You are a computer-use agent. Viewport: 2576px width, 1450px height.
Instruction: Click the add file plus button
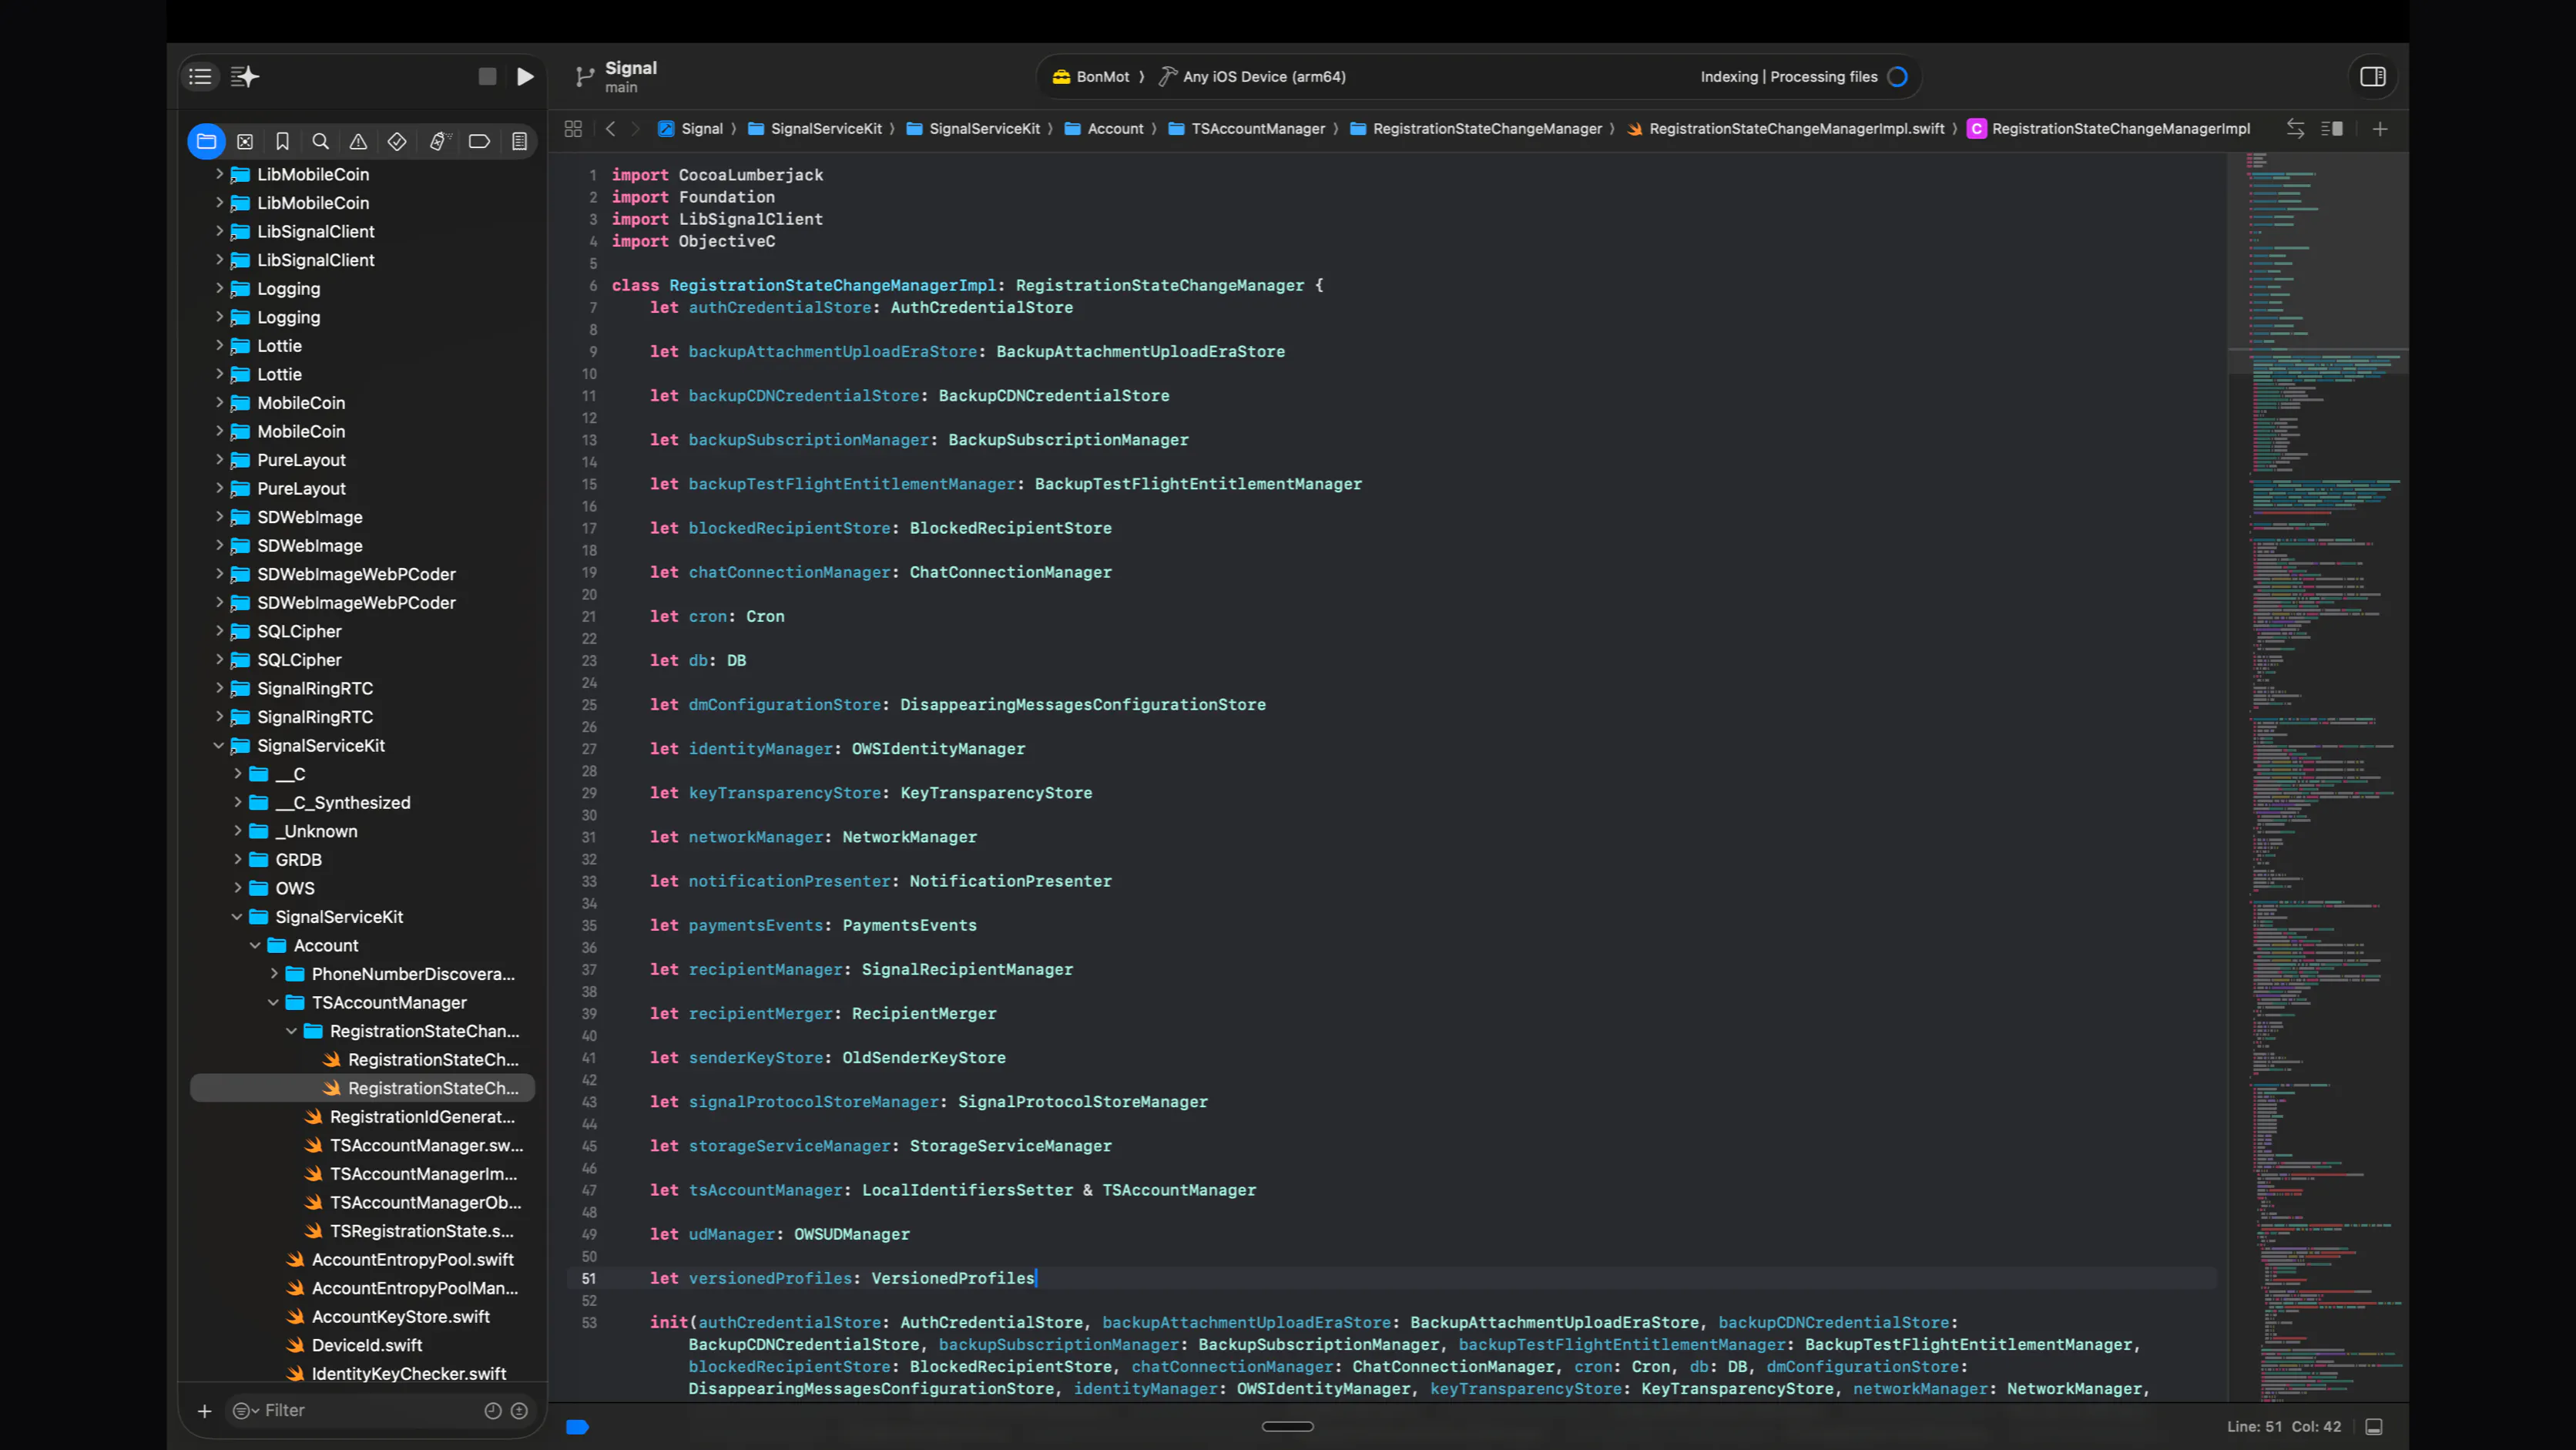[205, 1411]
